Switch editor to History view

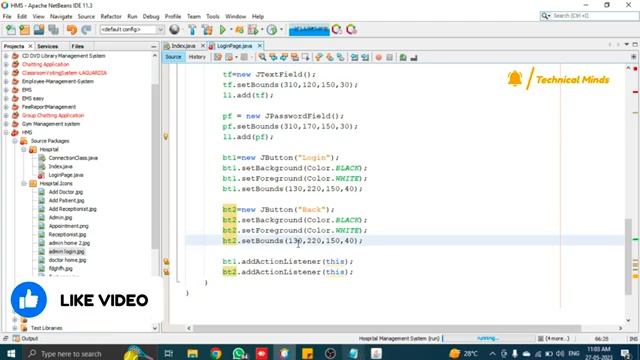[197, 57]
